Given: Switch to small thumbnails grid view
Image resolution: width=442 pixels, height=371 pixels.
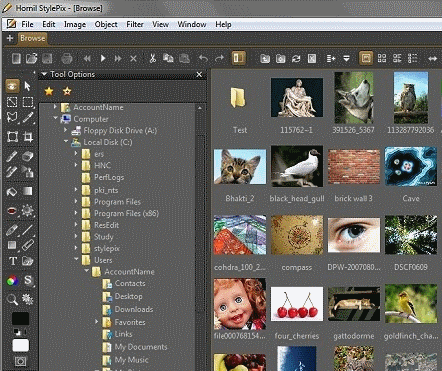Looking at the screenshot, I should (382, 59).
